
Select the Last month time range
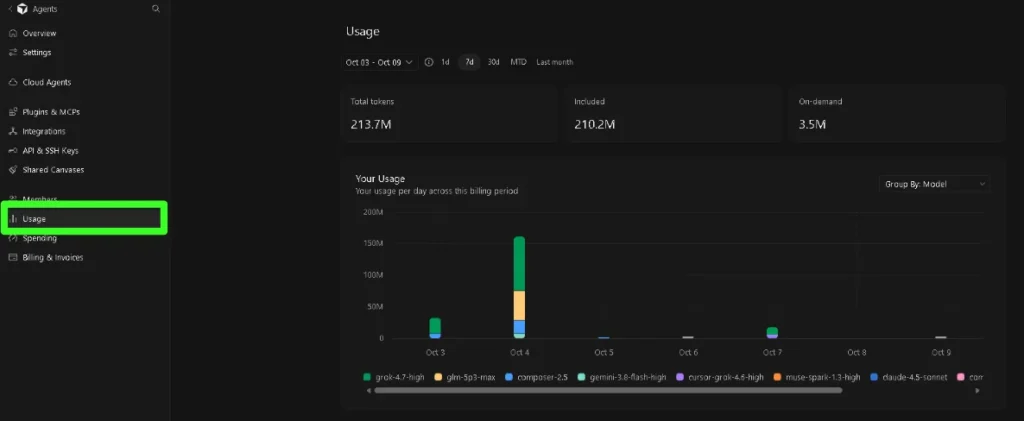[x=554, y=62]
